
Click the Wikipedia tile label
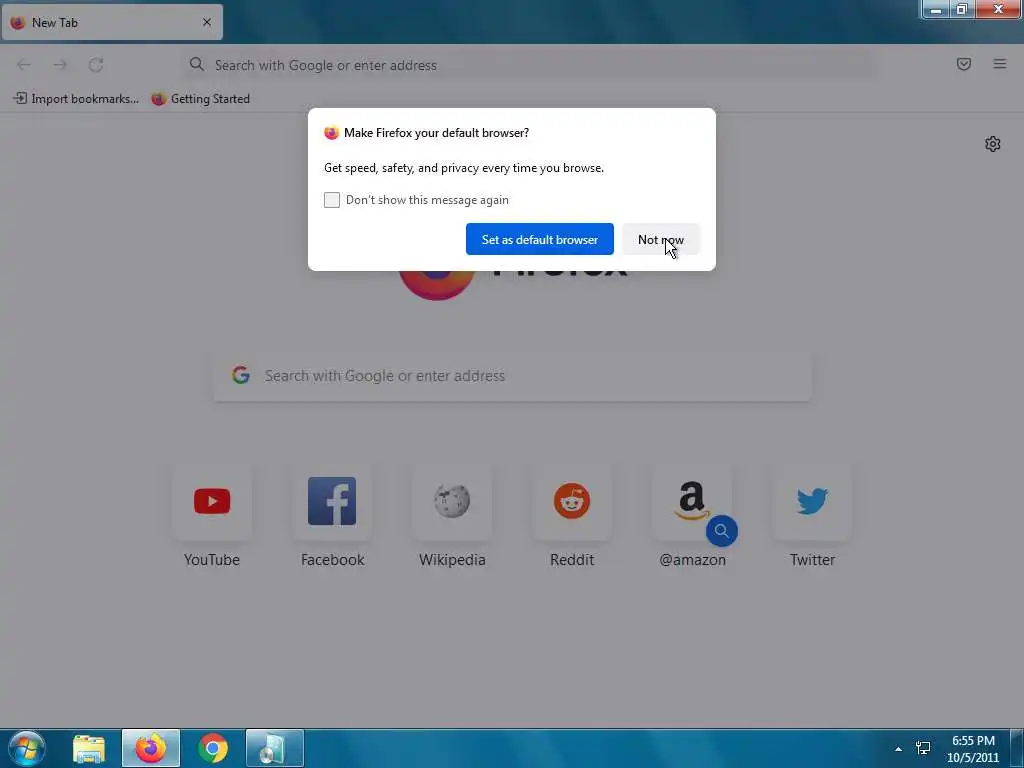tap(452, 560)
